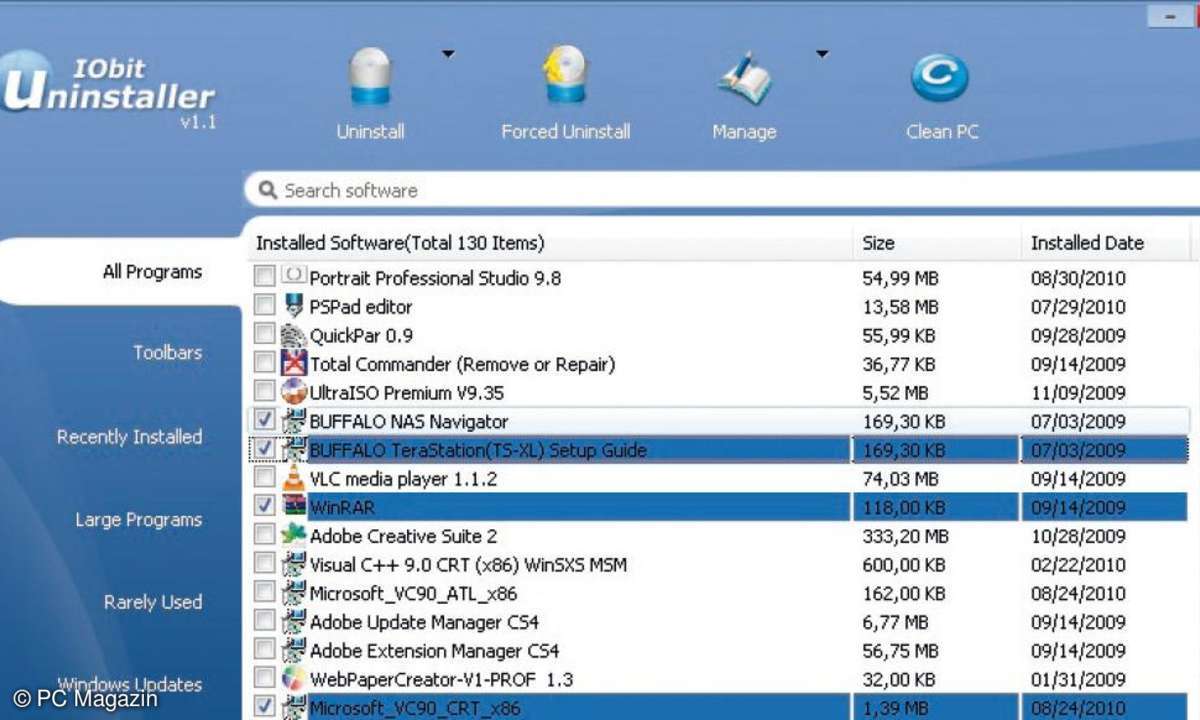
Task: Click the search magnifier icon
Action: coord(268,190)
